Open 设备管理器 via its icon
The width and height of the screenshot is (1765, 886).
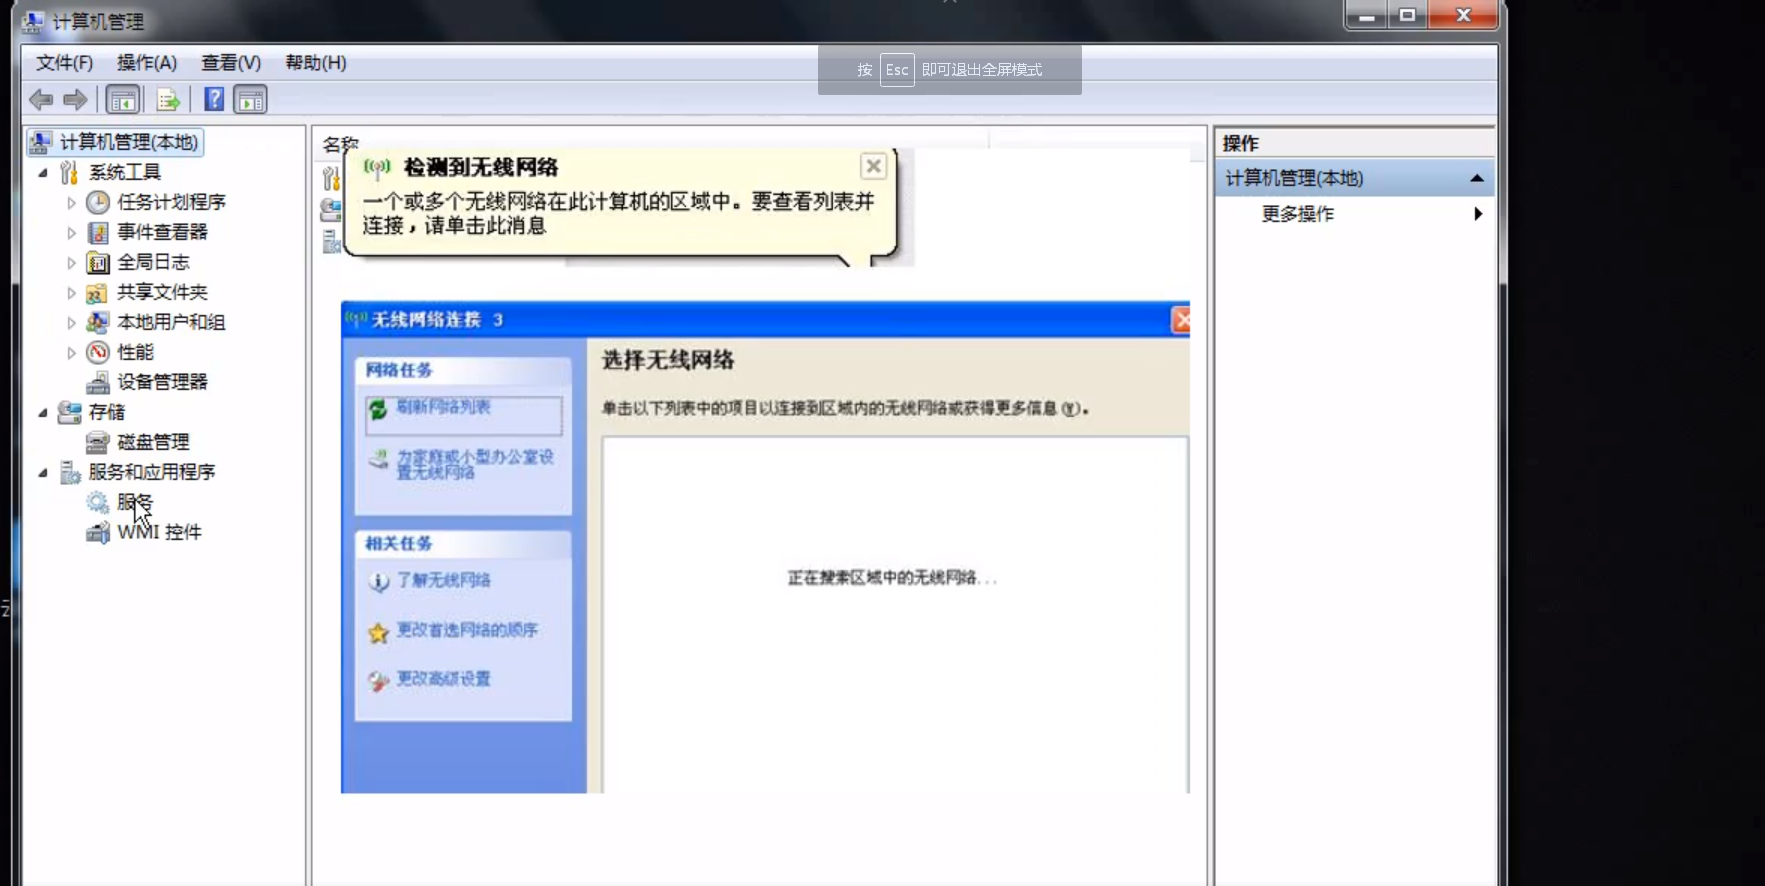98,382
